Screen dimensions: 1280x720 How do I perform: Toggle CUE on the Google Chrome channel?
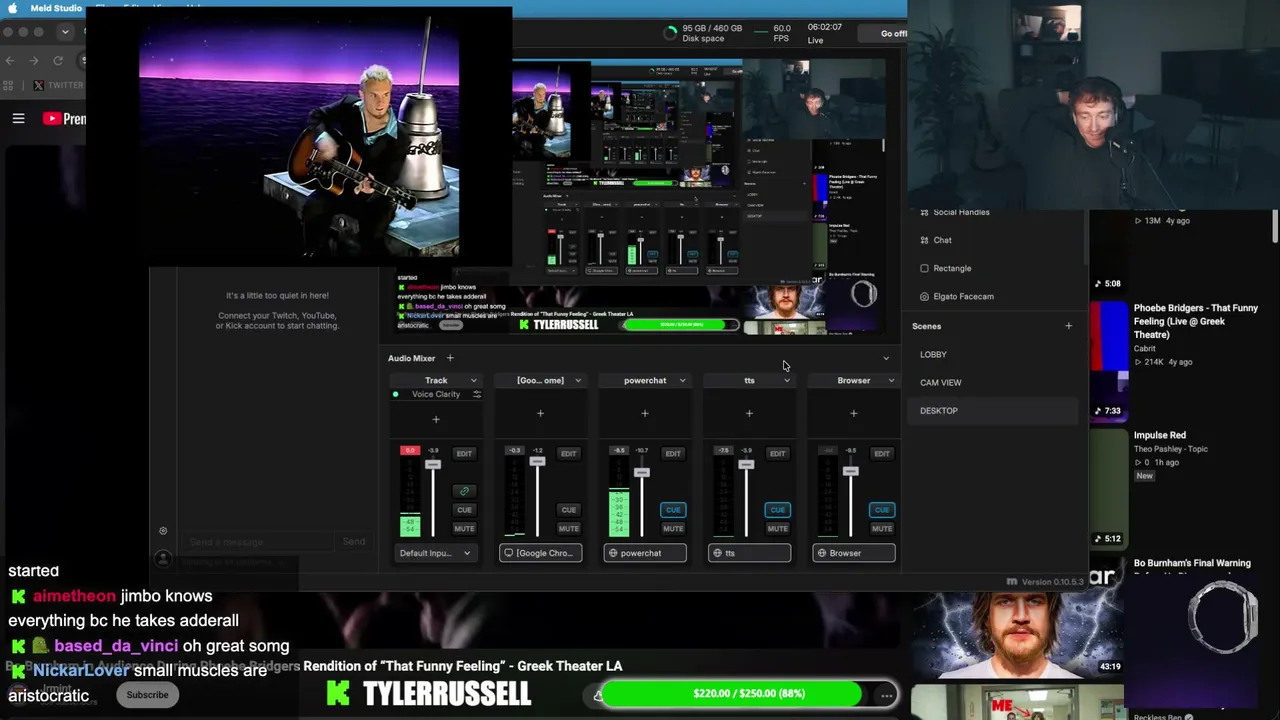pyautogui.click(x=568, y=510)
